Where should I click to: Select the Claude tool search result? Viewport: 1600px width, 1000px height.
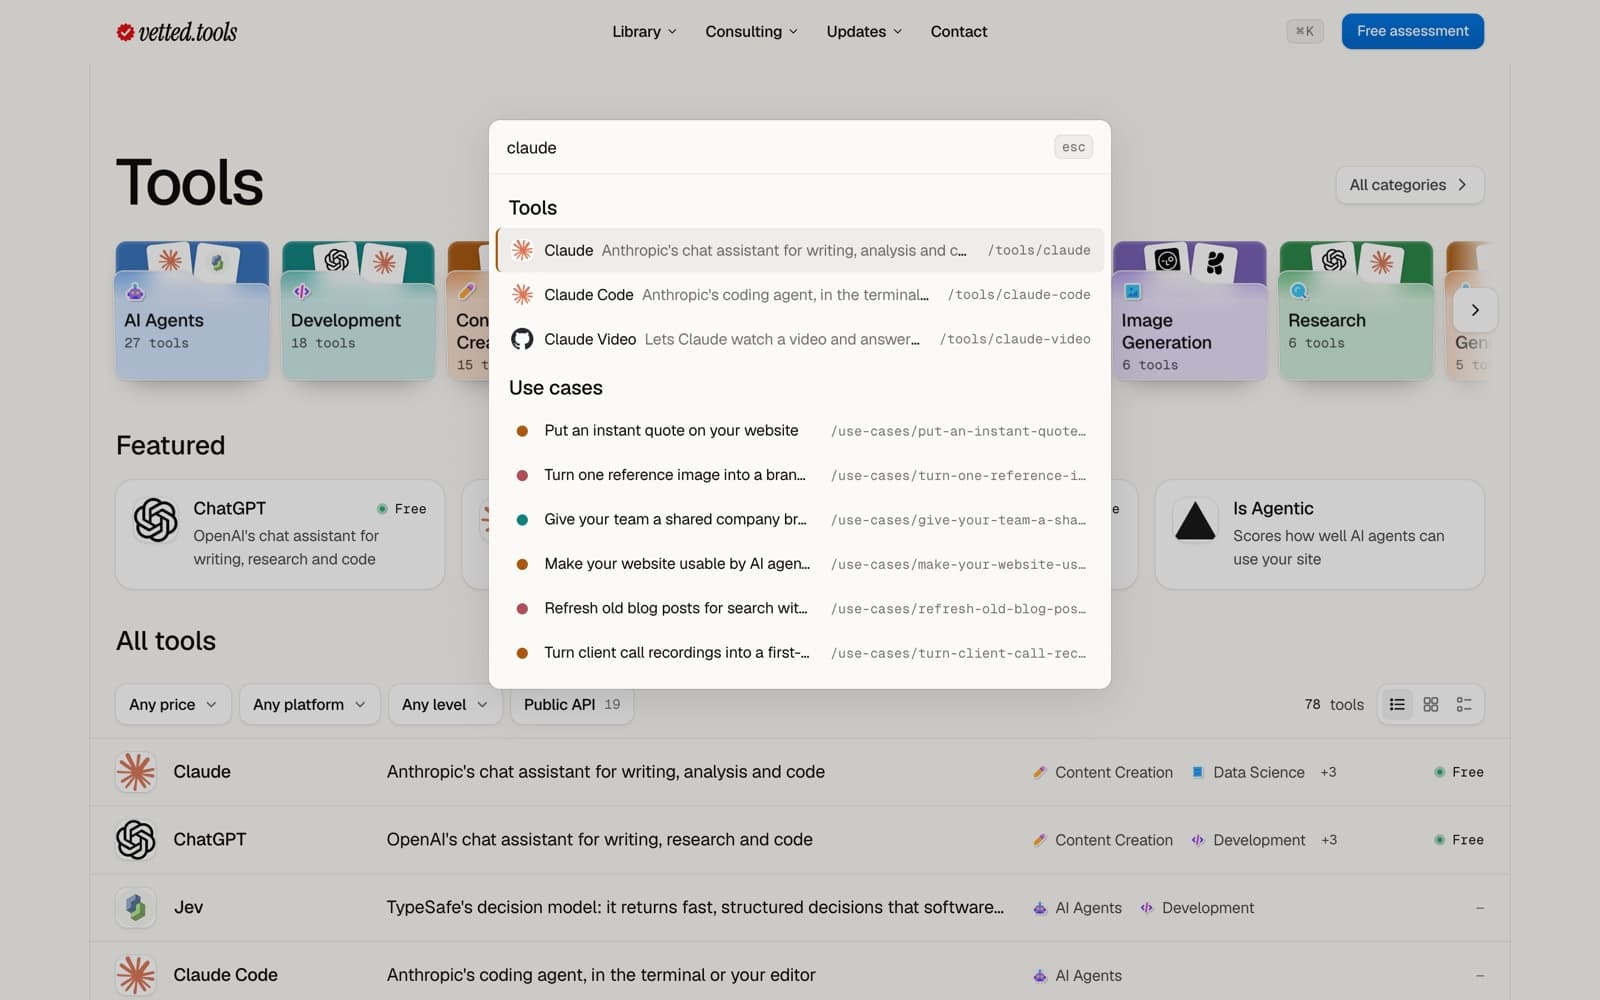(x=799, y=250)
